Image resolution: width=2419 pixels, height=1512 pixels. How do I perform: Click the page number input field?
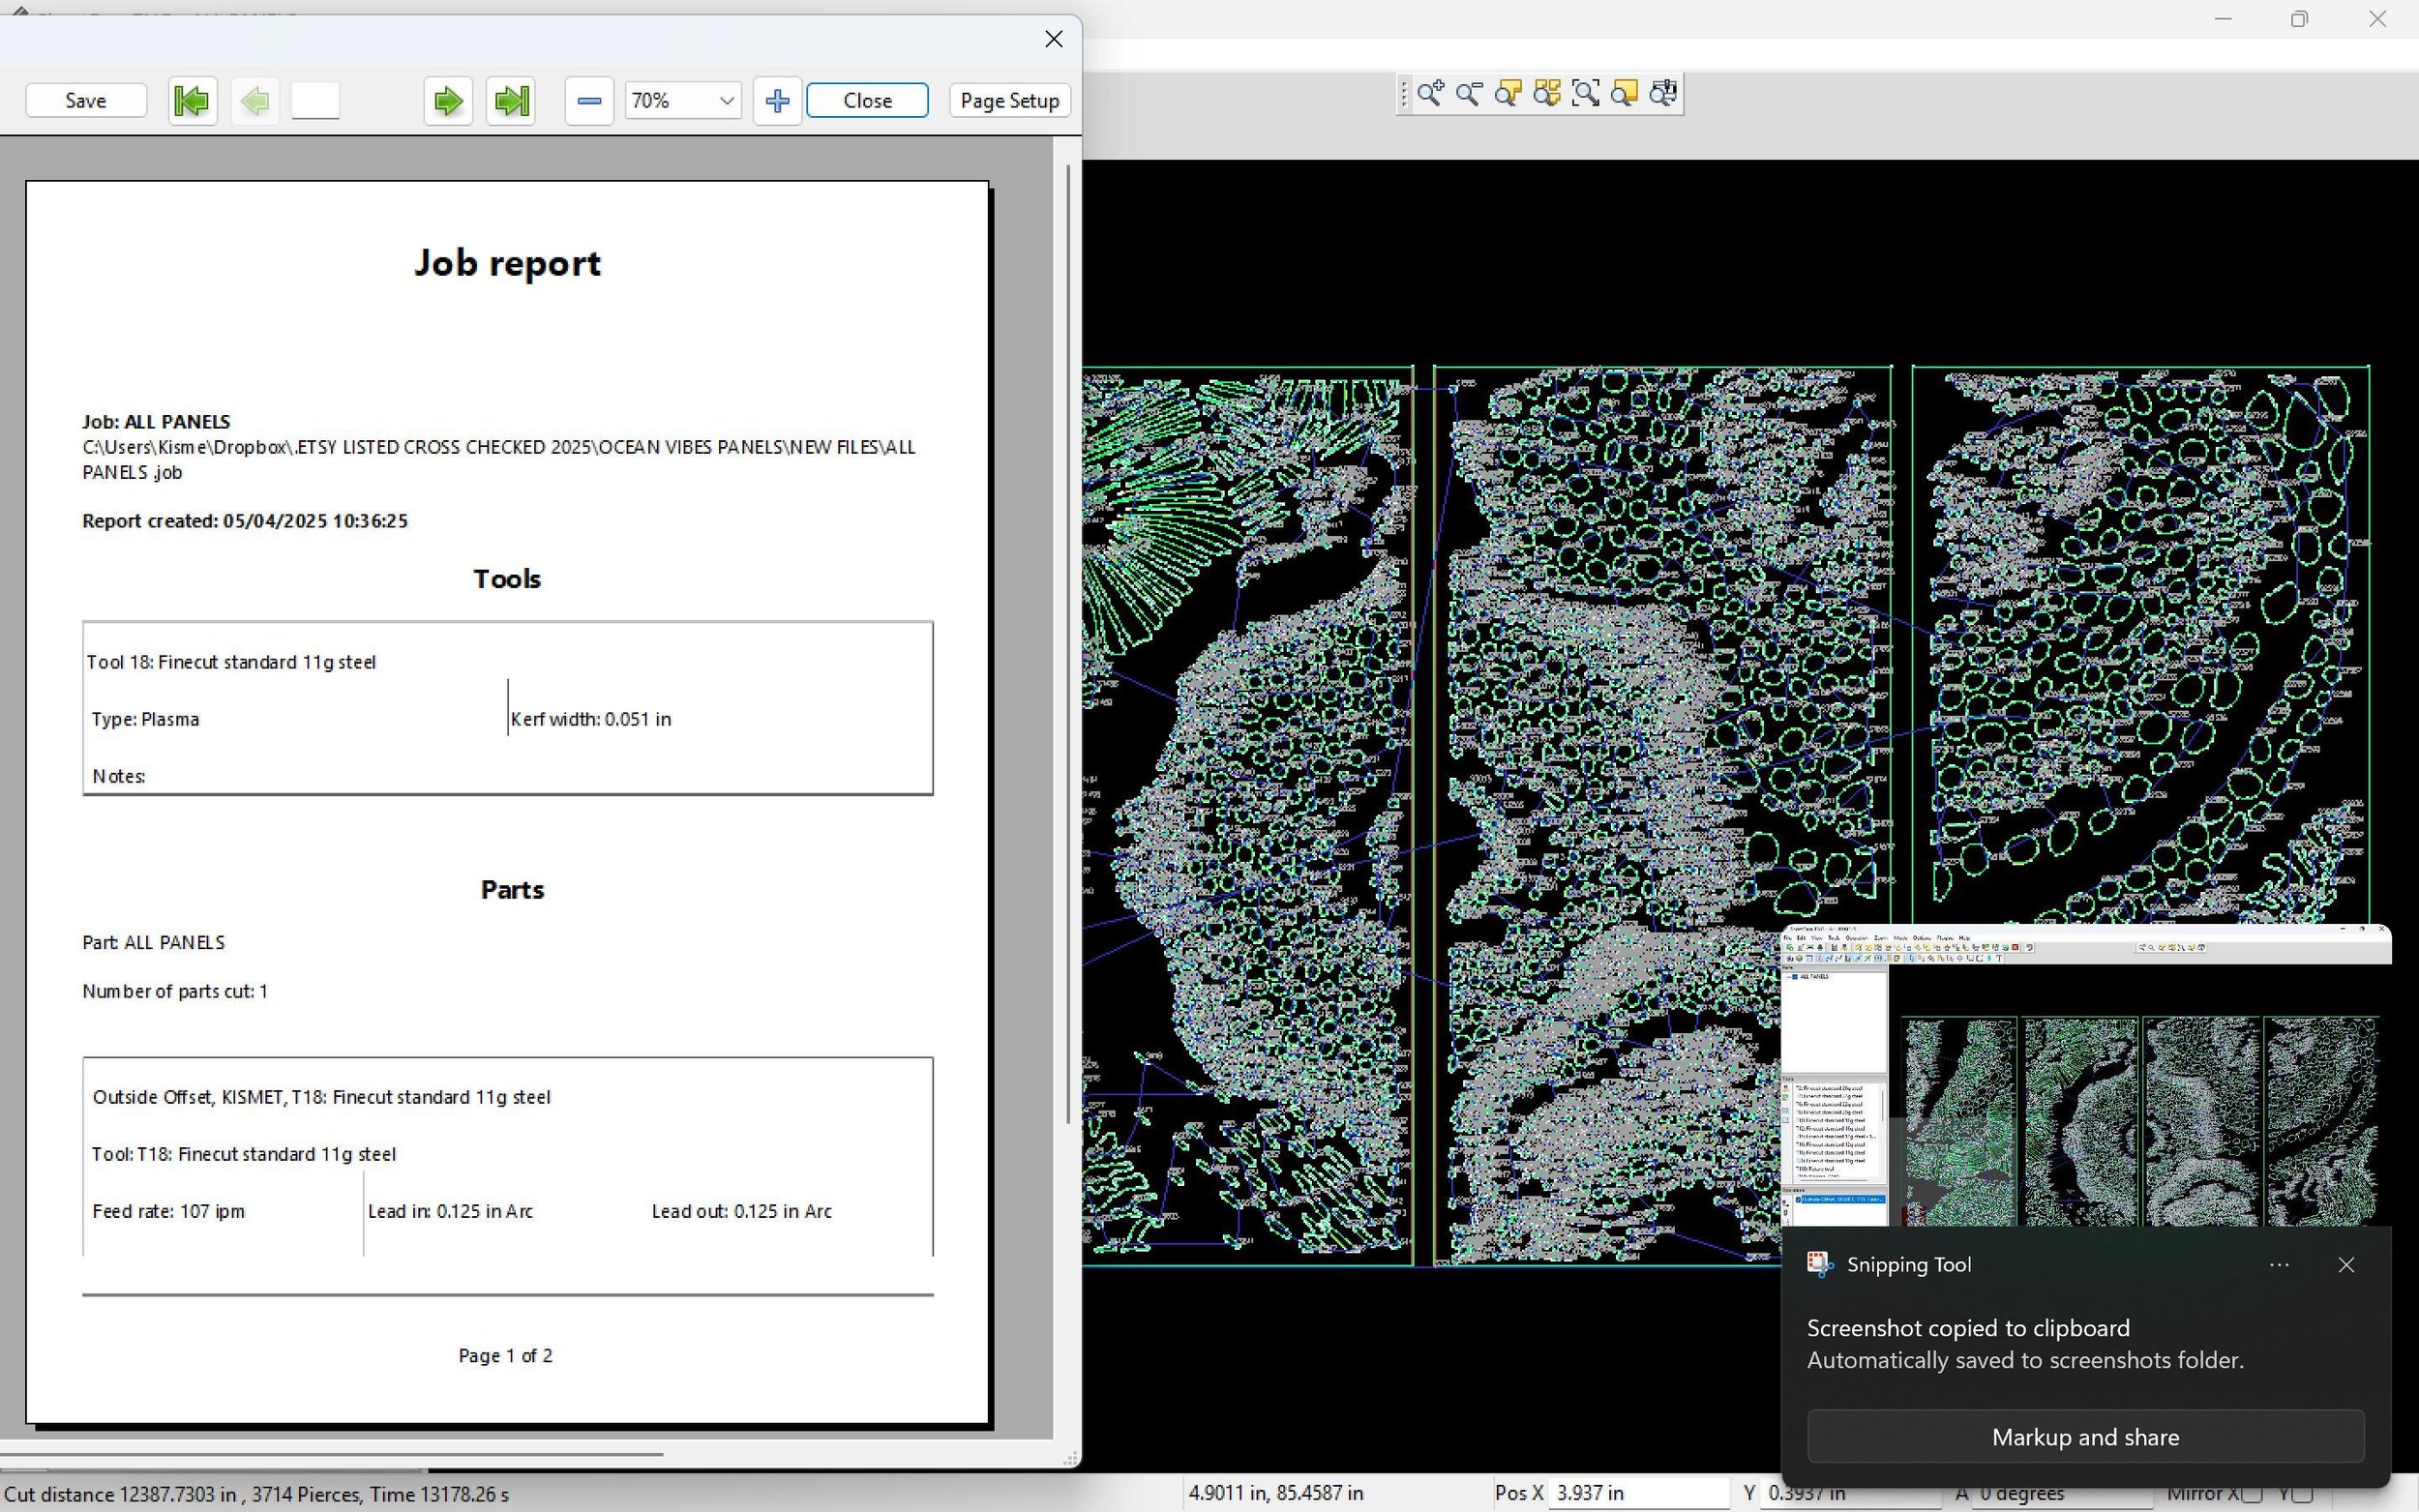[316, 100]
